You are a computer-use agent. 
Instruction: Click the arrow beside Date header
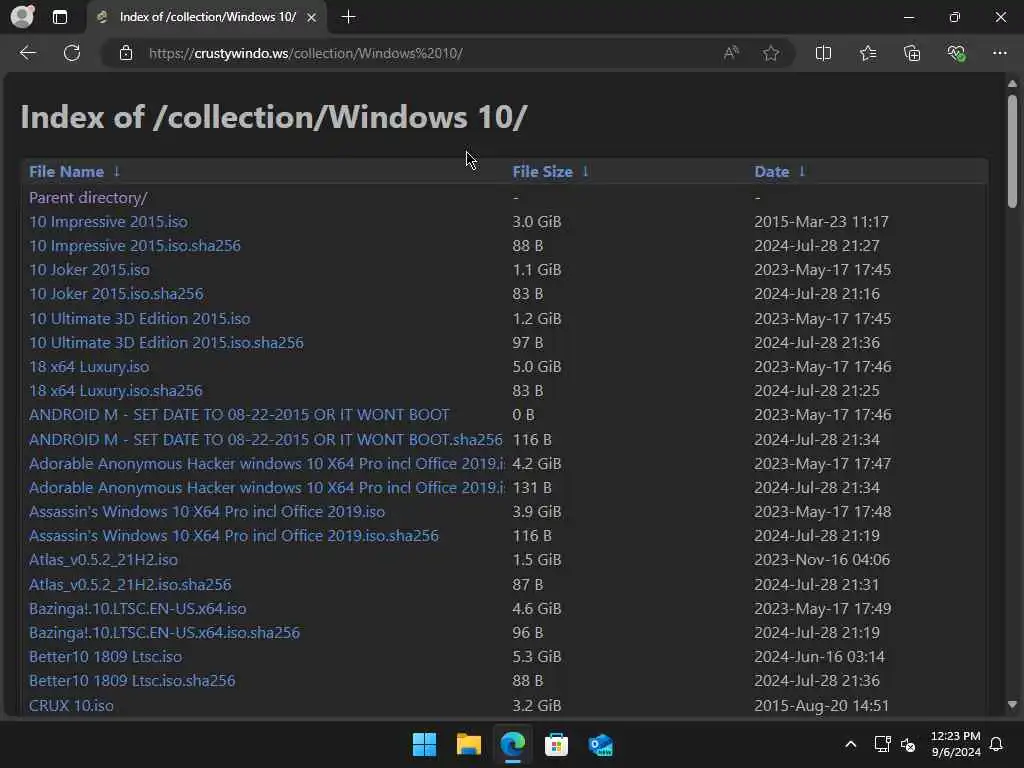pos(802,171)
